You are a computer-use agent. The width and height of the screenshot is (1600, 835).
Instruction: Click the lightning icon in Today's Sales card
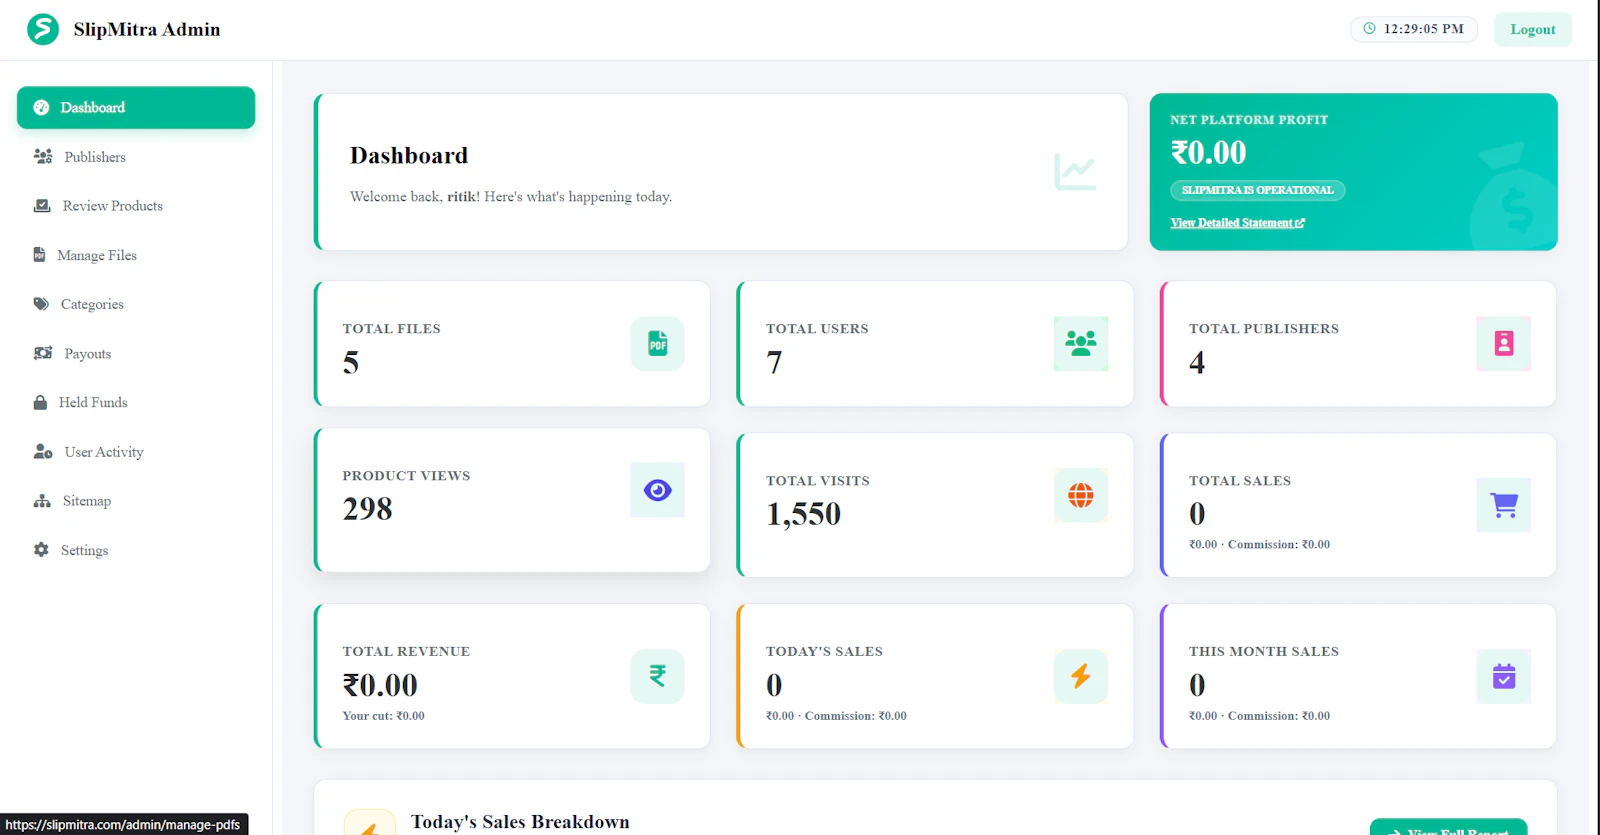[1081, 676]
